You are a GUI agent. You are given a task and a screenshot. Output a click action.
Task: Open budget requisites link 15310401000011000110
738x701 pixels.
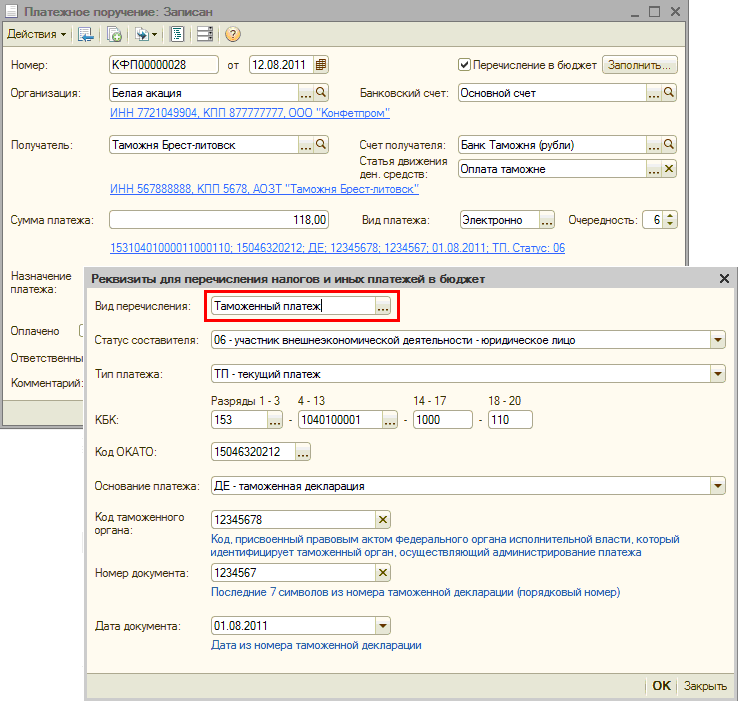pyautogui.click(x=337, y=248)
